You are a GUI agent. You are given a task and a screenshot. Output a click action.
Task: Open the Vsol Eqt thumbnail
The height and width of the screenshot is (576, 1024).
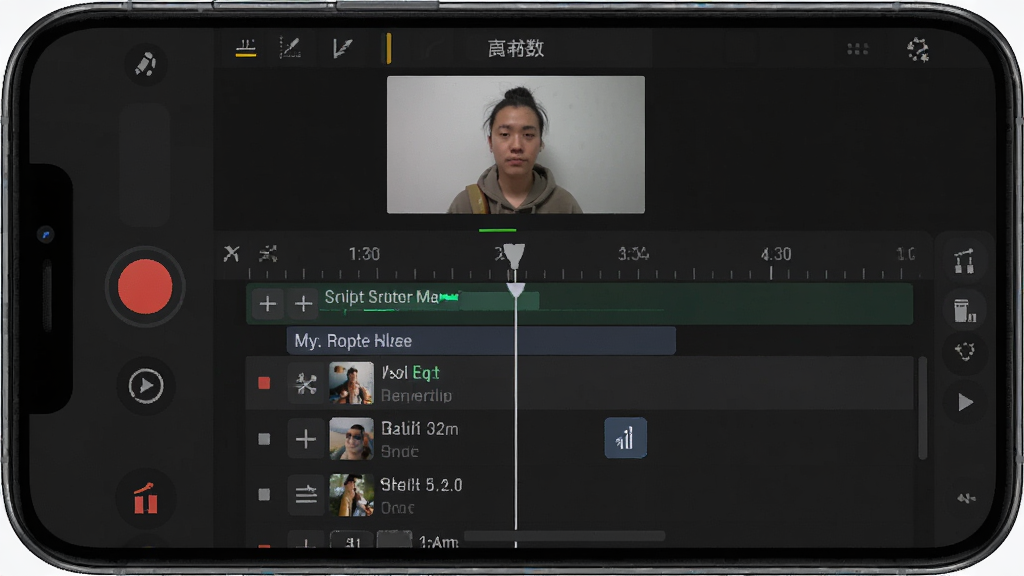351,383
